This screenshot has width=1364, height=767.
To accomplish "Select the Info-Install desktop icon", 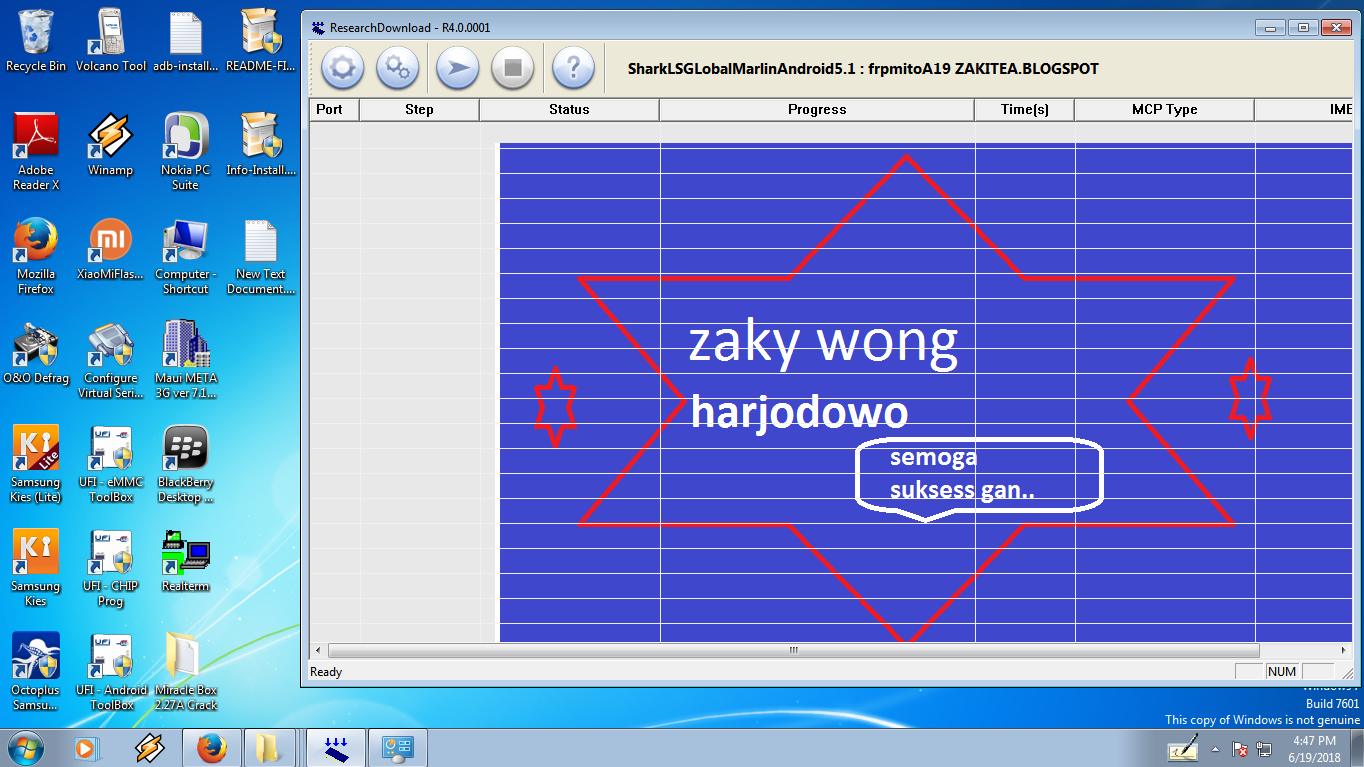I will 261,144.
